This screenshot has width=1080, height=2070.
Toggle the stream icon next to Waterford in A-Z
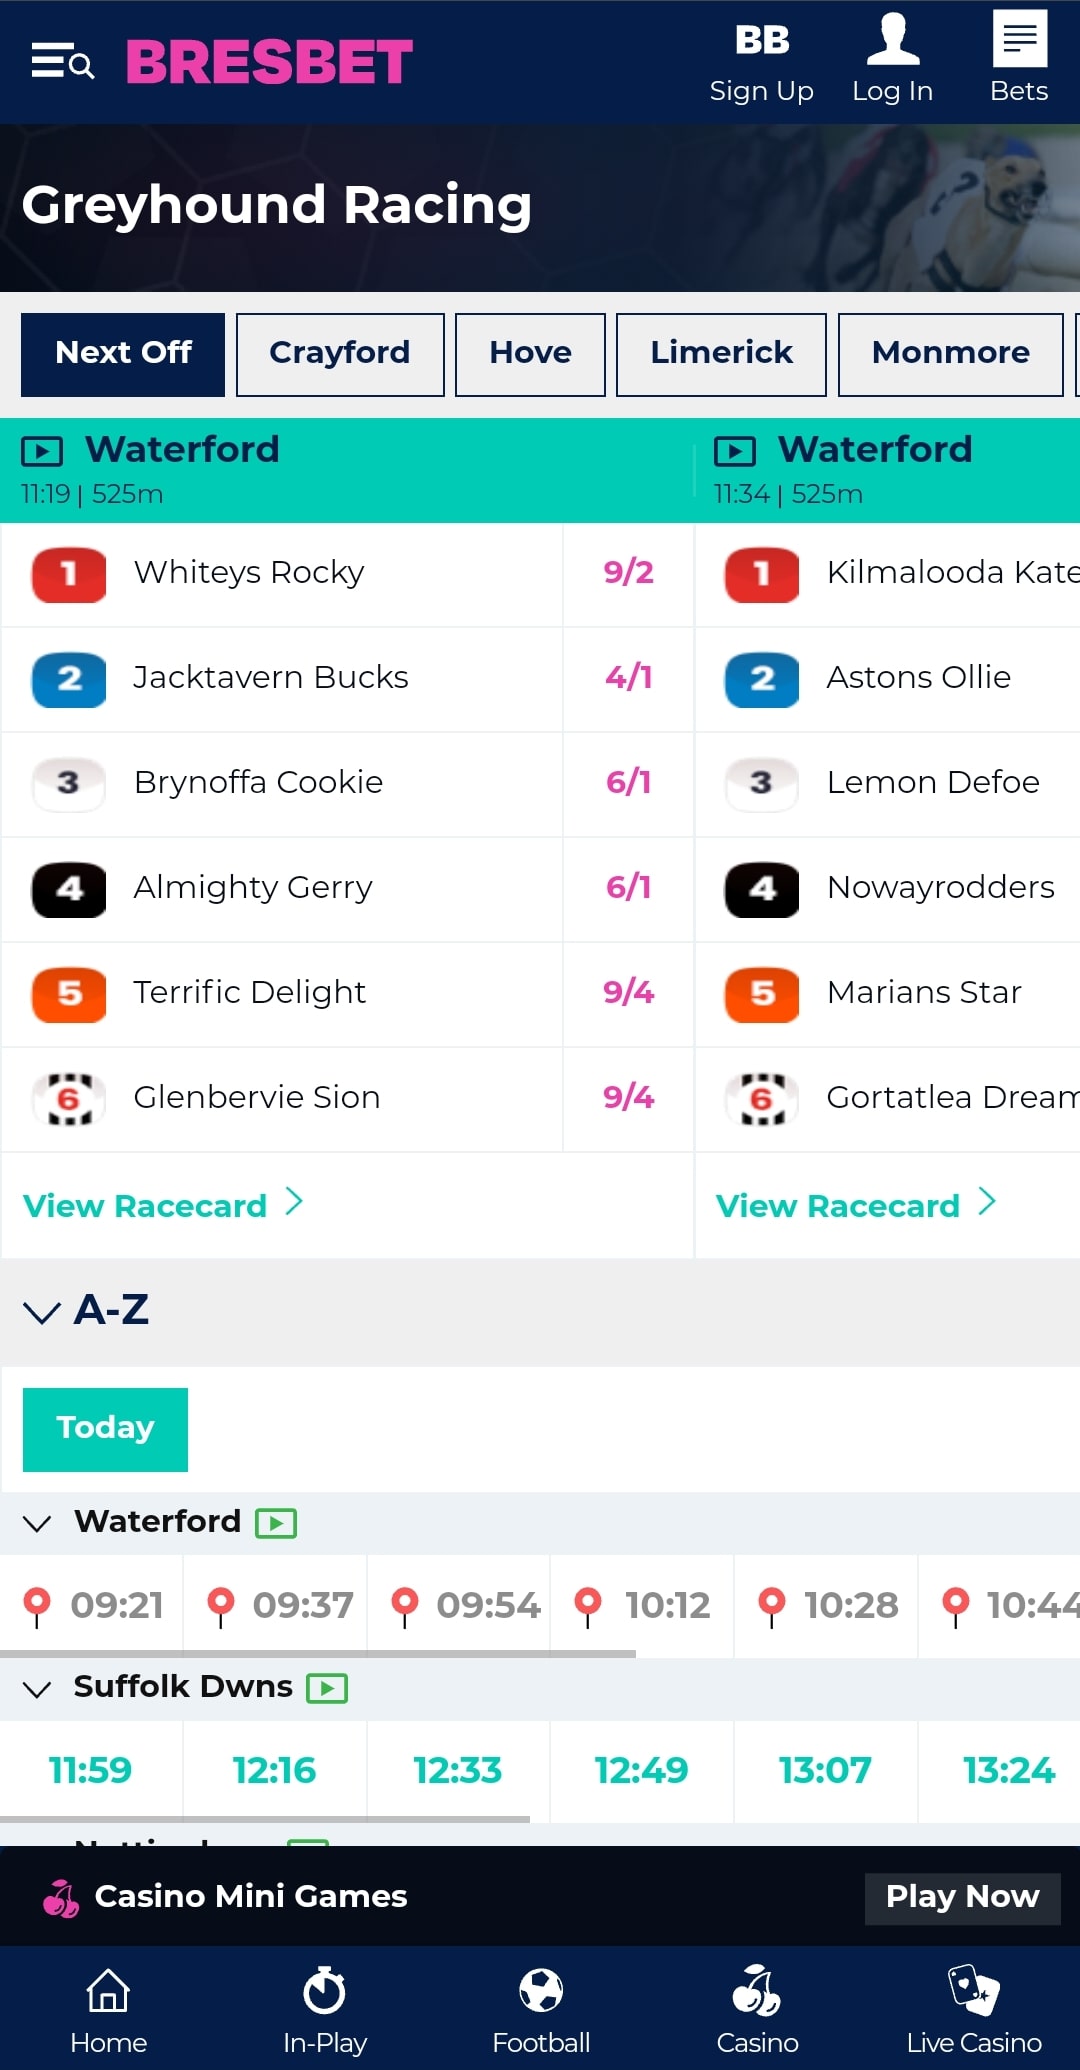tap(278, 1522)
